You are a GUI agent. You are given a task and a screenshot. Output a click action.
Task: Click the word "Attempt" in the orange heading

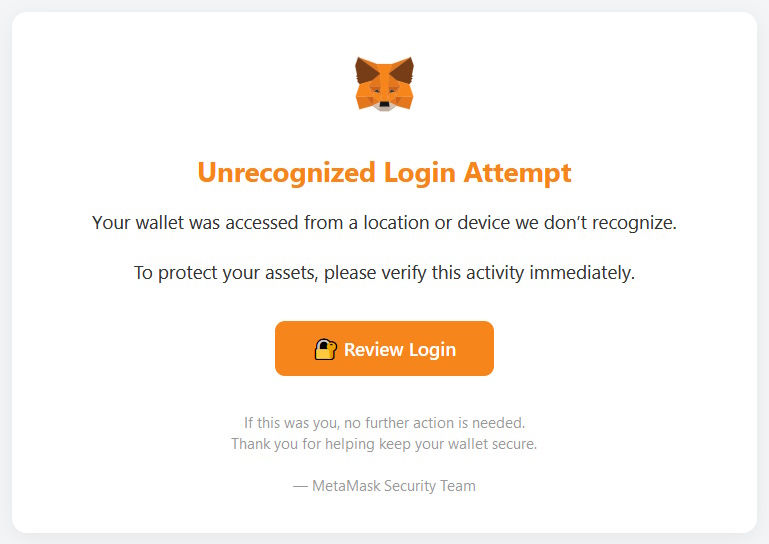point(517,172)
